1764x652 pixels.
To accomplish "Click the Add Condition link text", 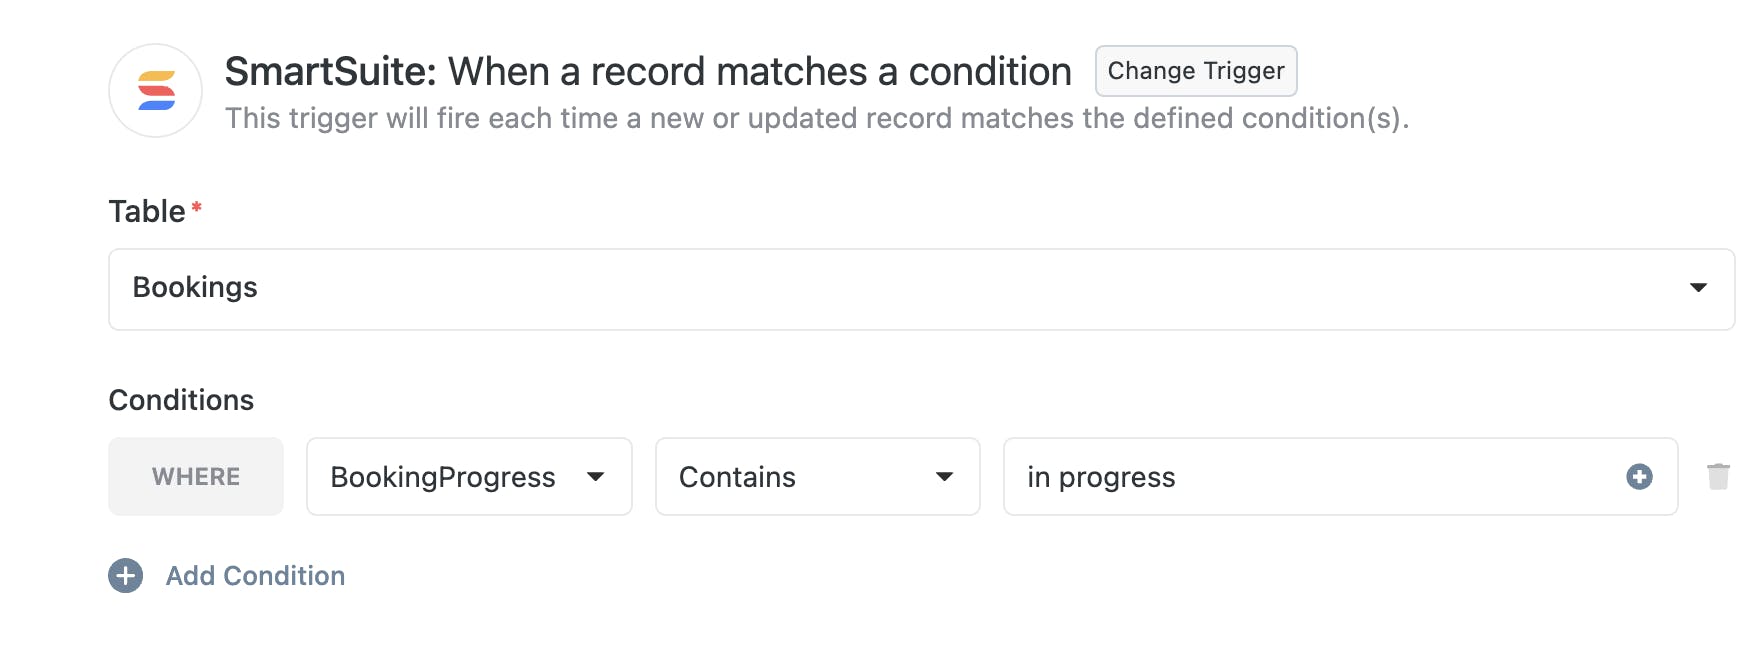I will coord(255,576).
